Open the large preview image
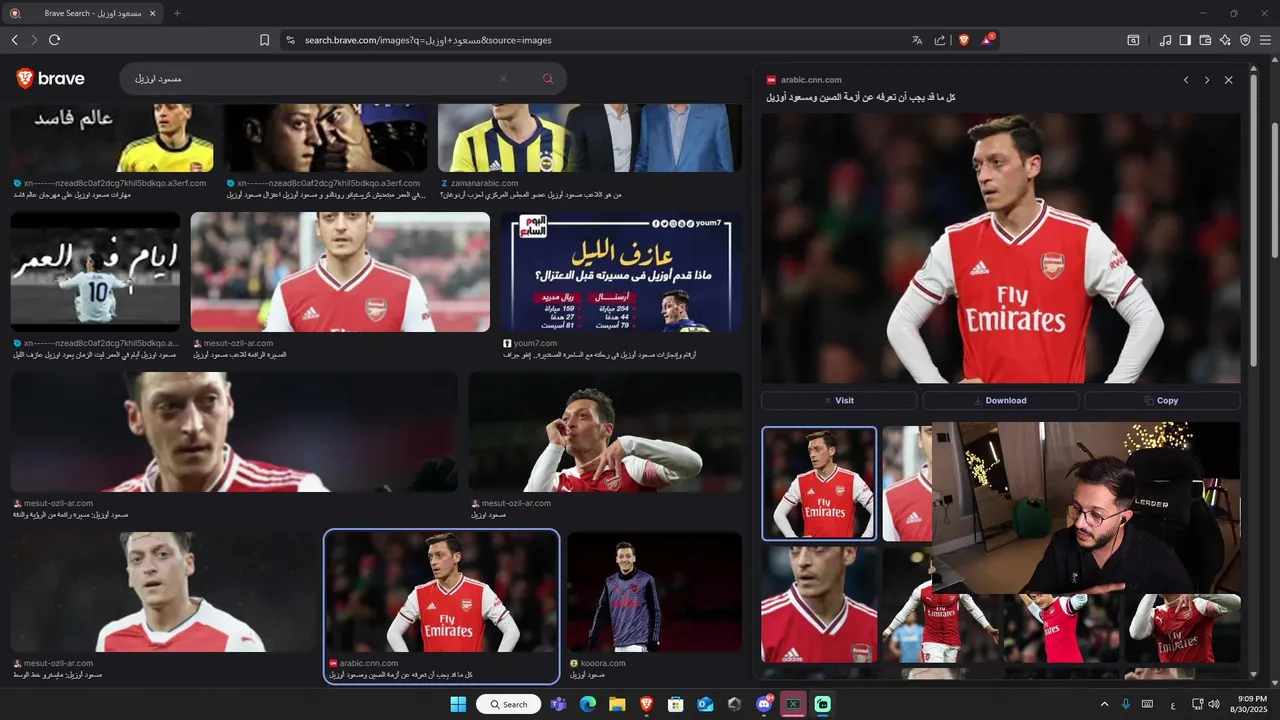The width and height of the screenshot is (1280, 720). [1001, 248]
